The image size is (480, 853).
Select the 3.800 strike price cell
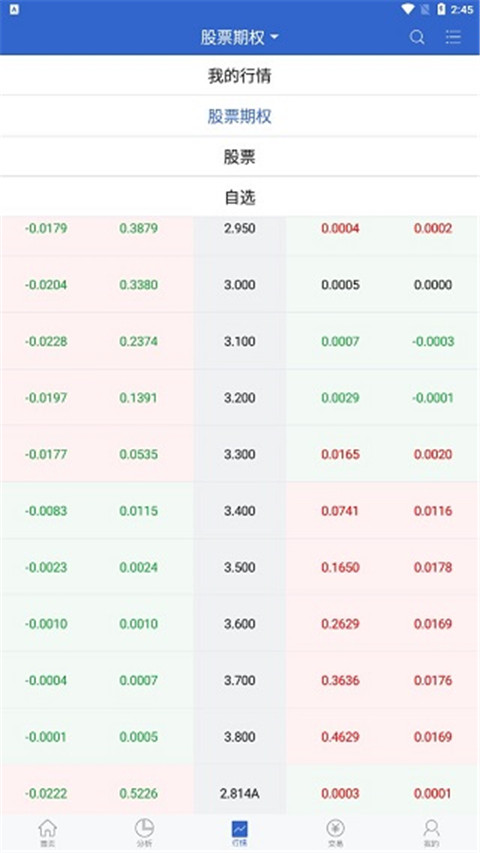239,737
